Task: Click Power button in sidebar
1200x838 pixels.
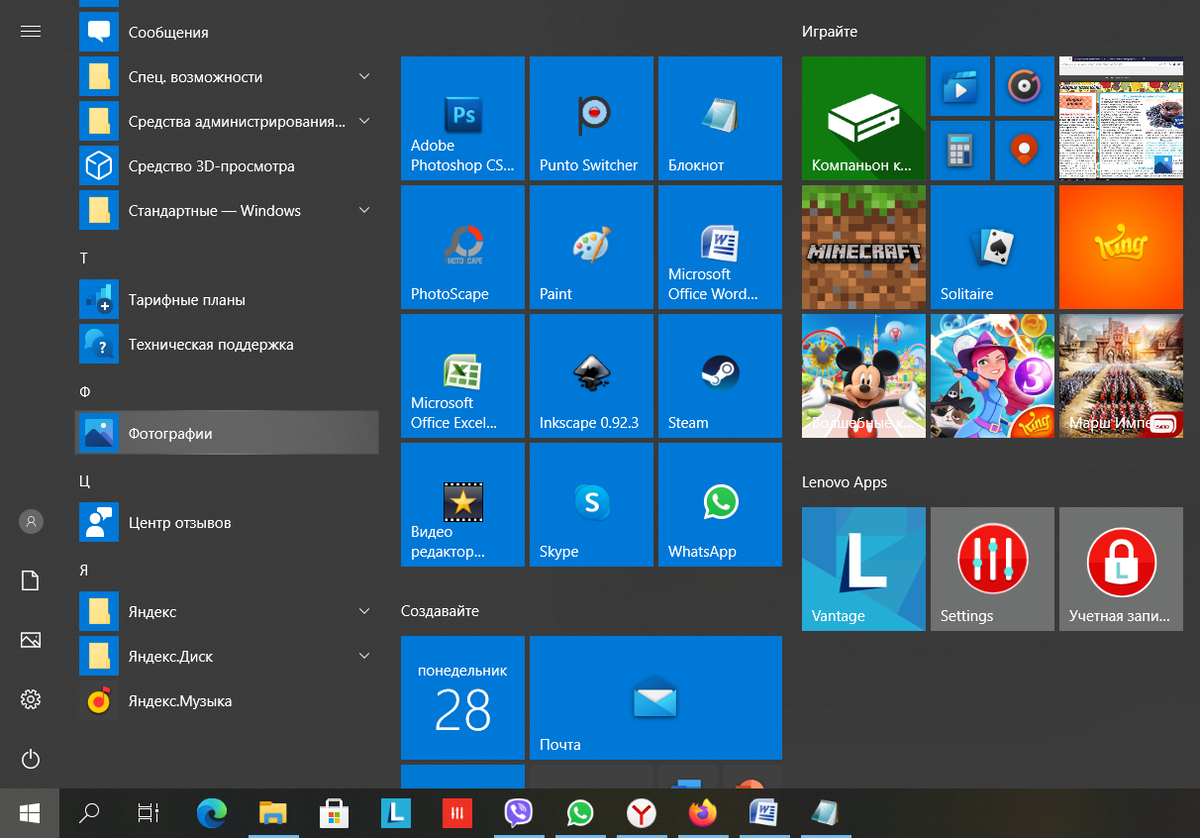Action: (x=30, y=759)
